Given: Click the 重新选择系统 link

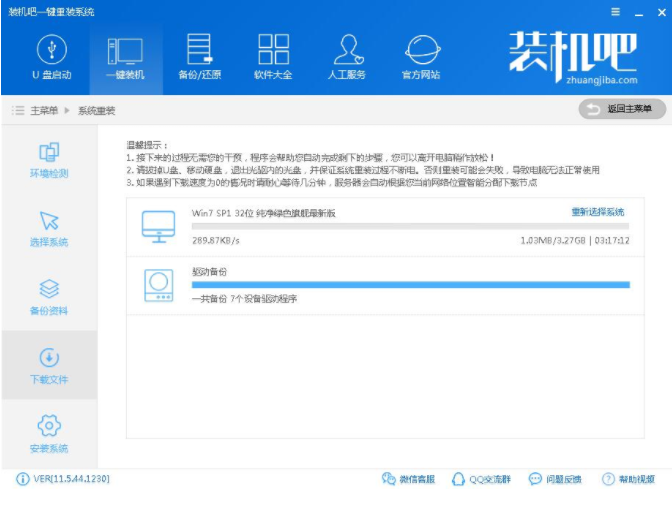Looking at the screenshot, I should tap(598, 212).
